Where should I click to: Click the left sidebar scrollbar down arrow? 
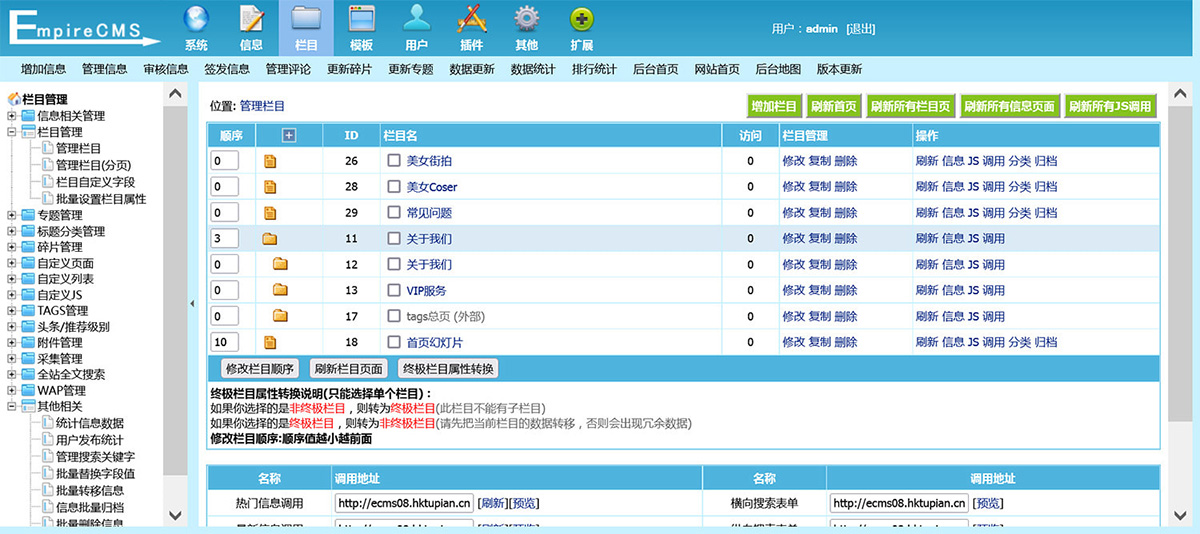[175, 515]
